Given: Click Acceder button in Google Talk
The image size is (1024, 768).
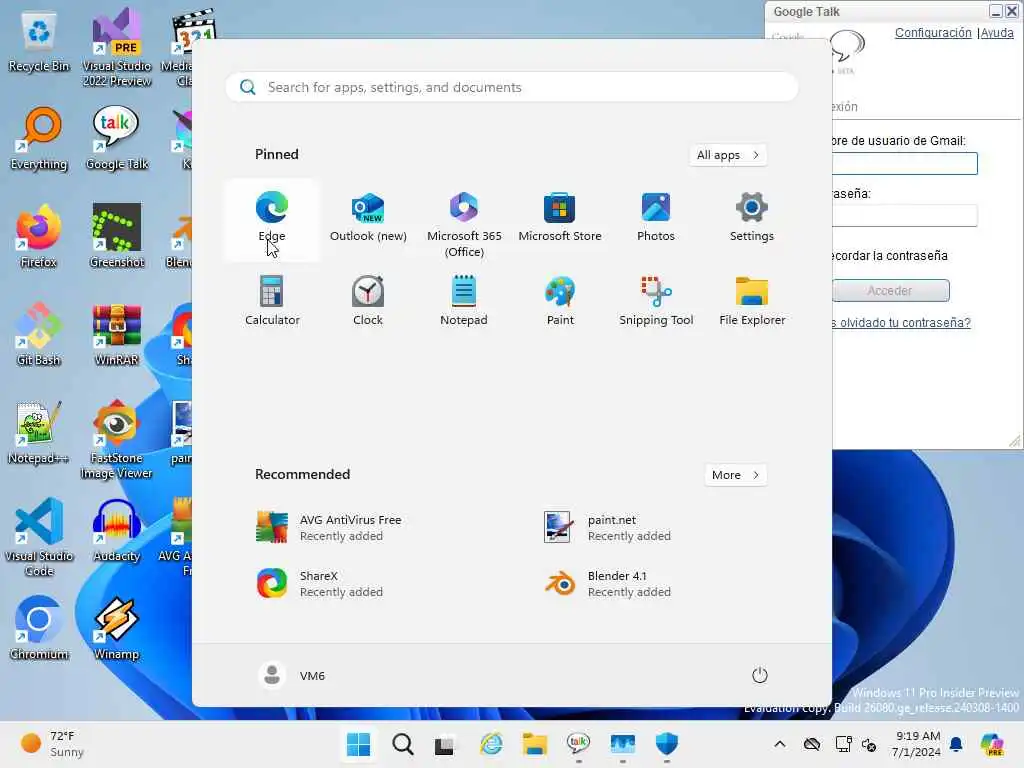Looking at the screenshot, I should pos(890,291).
